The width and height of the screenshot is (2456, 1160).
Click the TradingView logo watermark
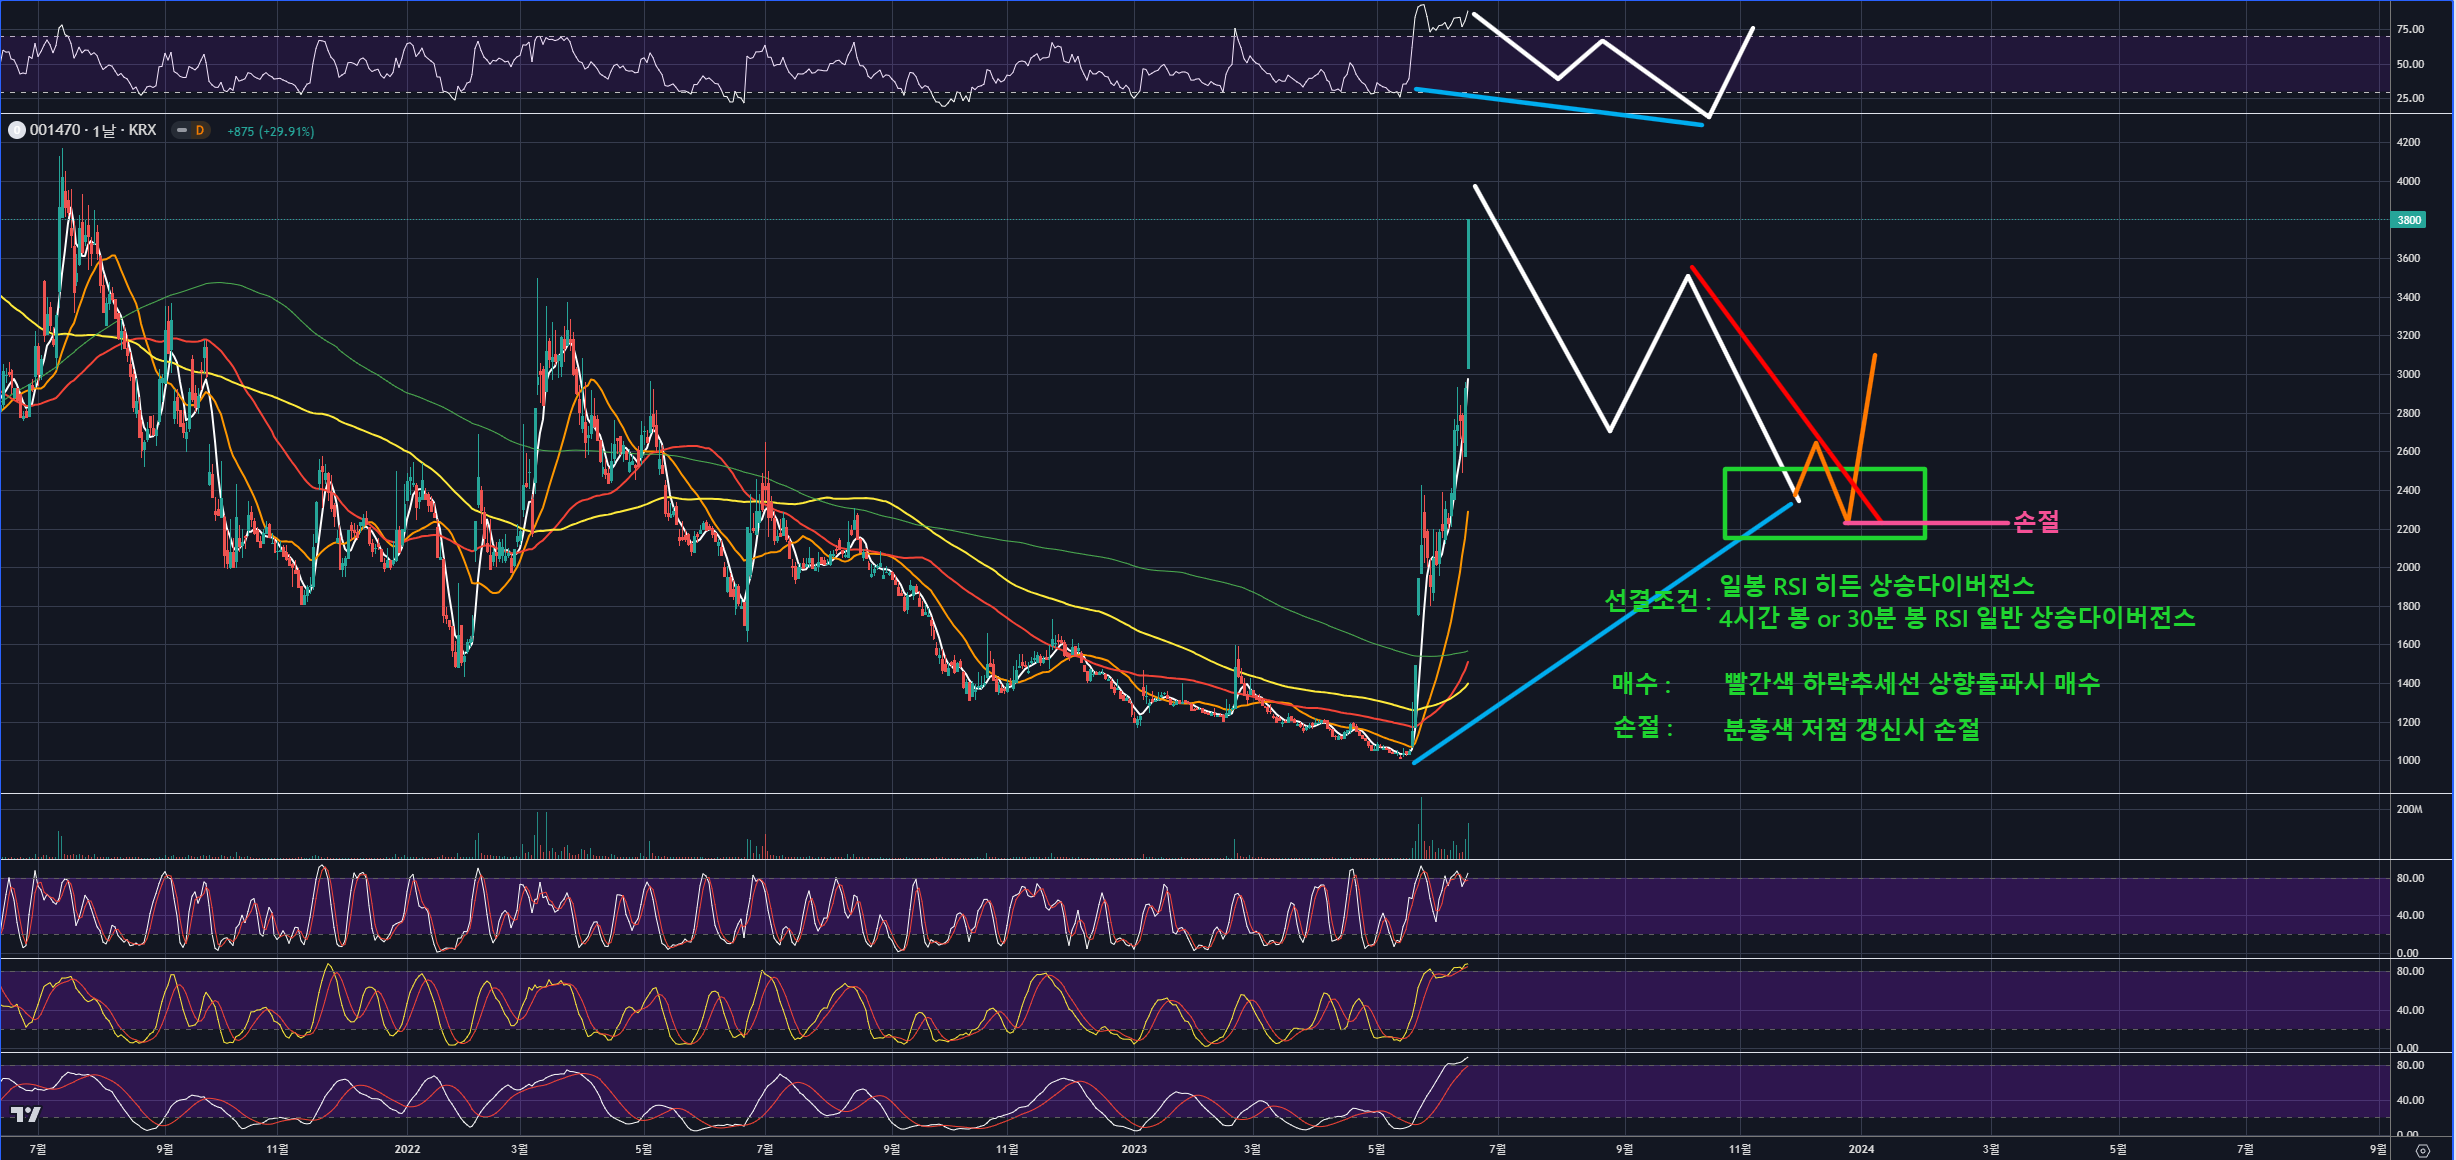pos(26,1114)
